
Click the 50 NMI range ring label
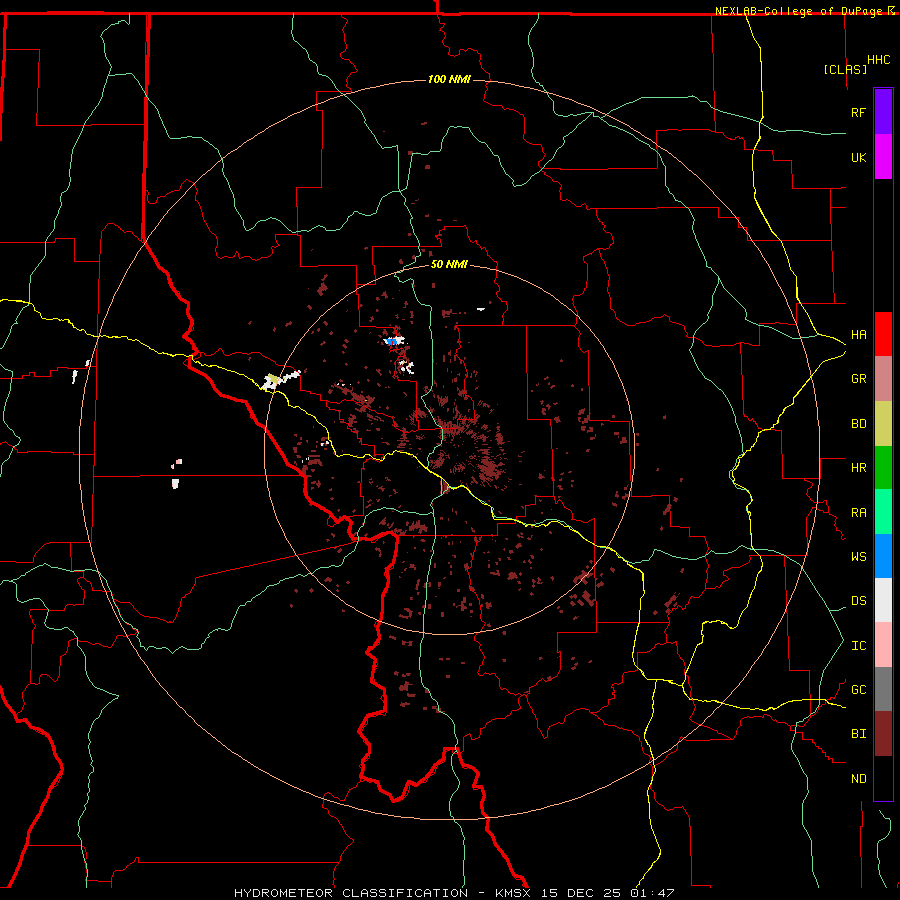coord(449,264)
